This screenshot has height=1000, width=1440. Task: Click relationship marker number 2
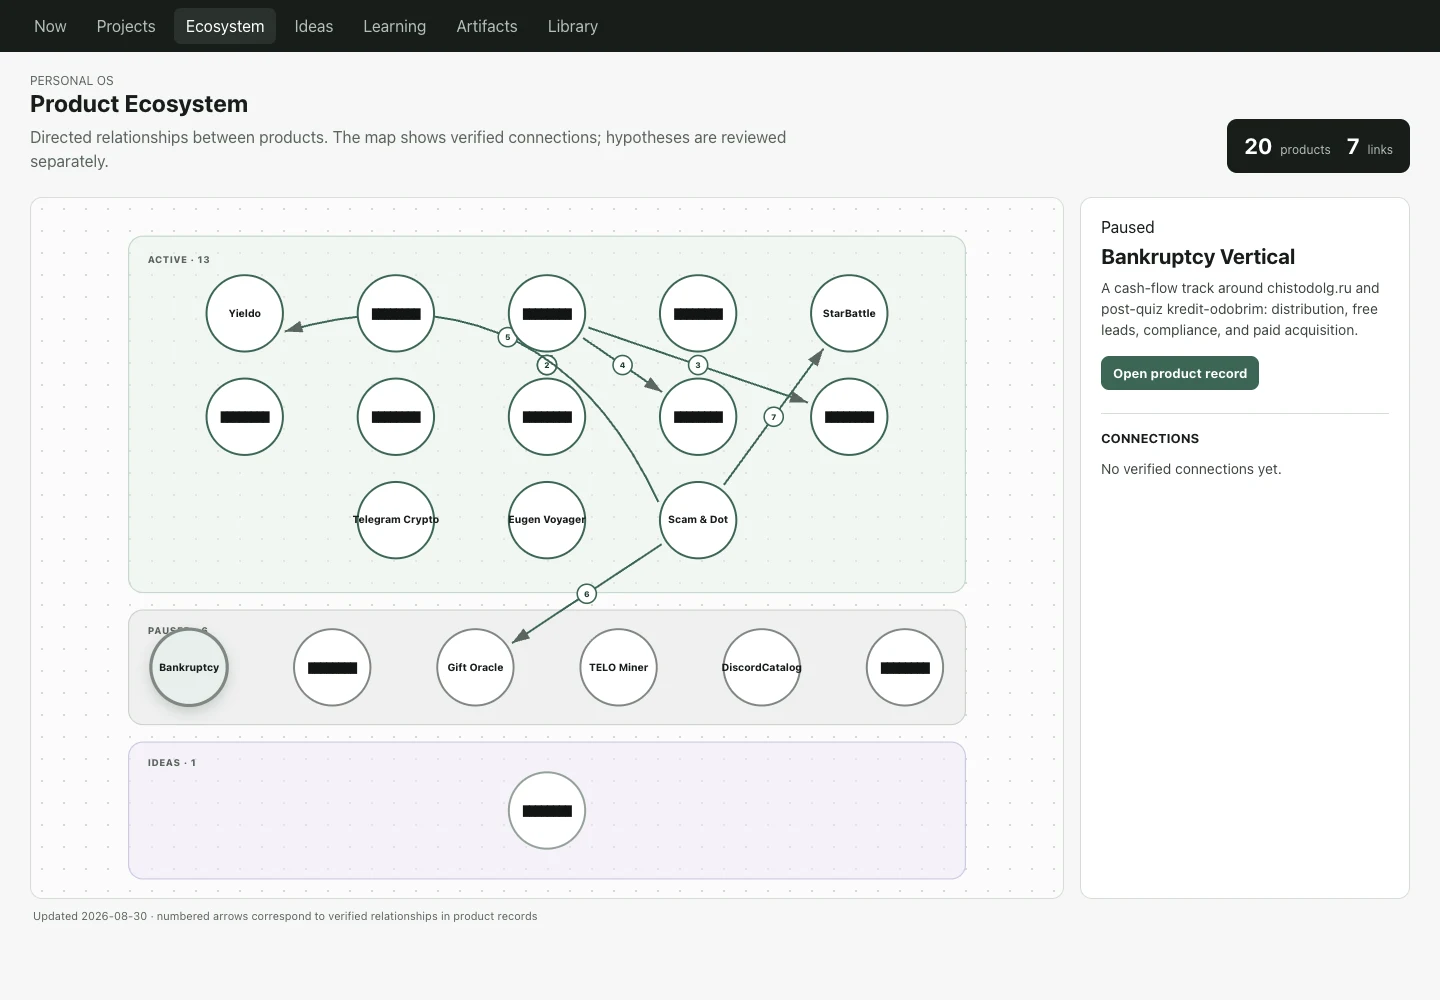(x=547, y=365)
